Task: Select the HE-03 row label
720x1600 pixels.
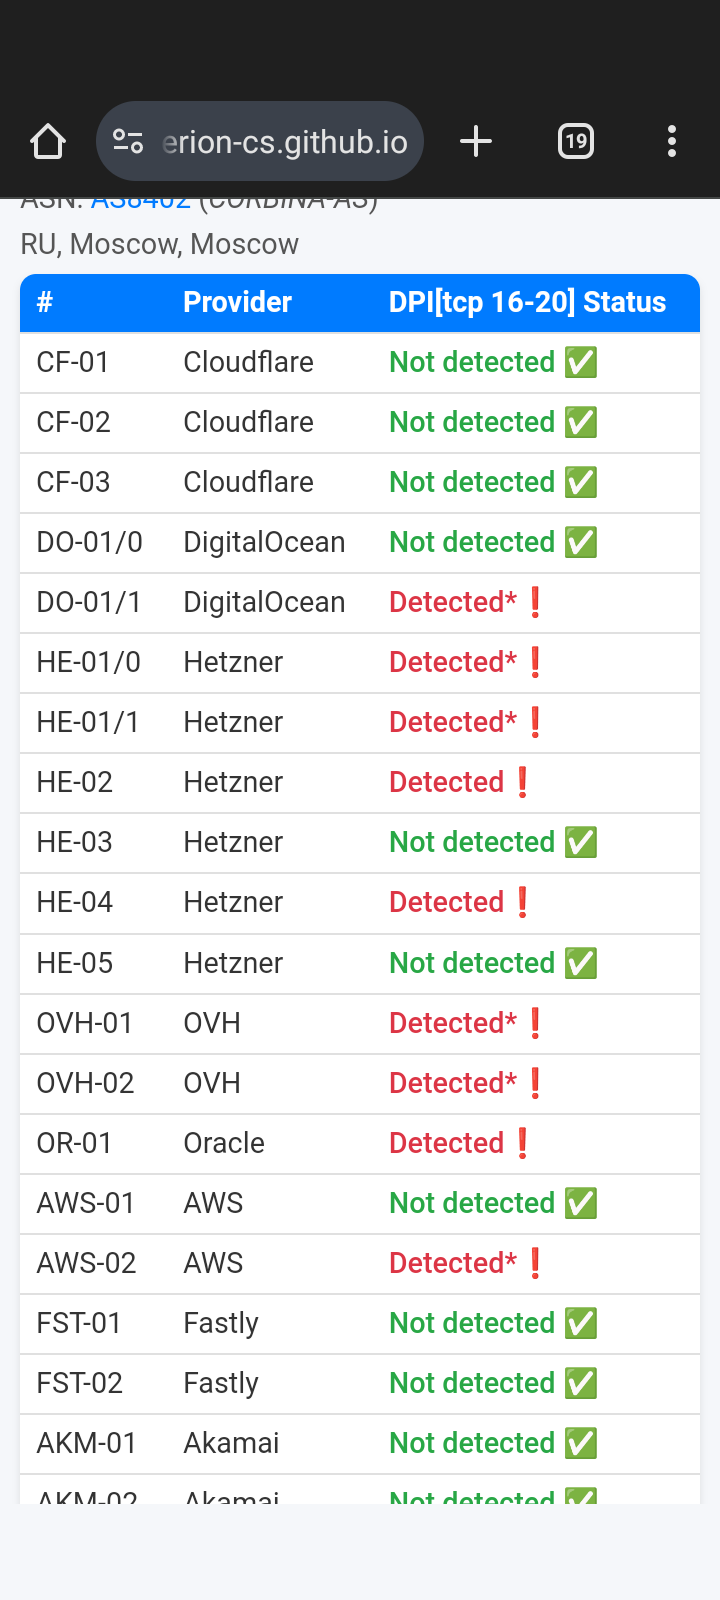Action: pyautogui.click(x=74, y=842)
